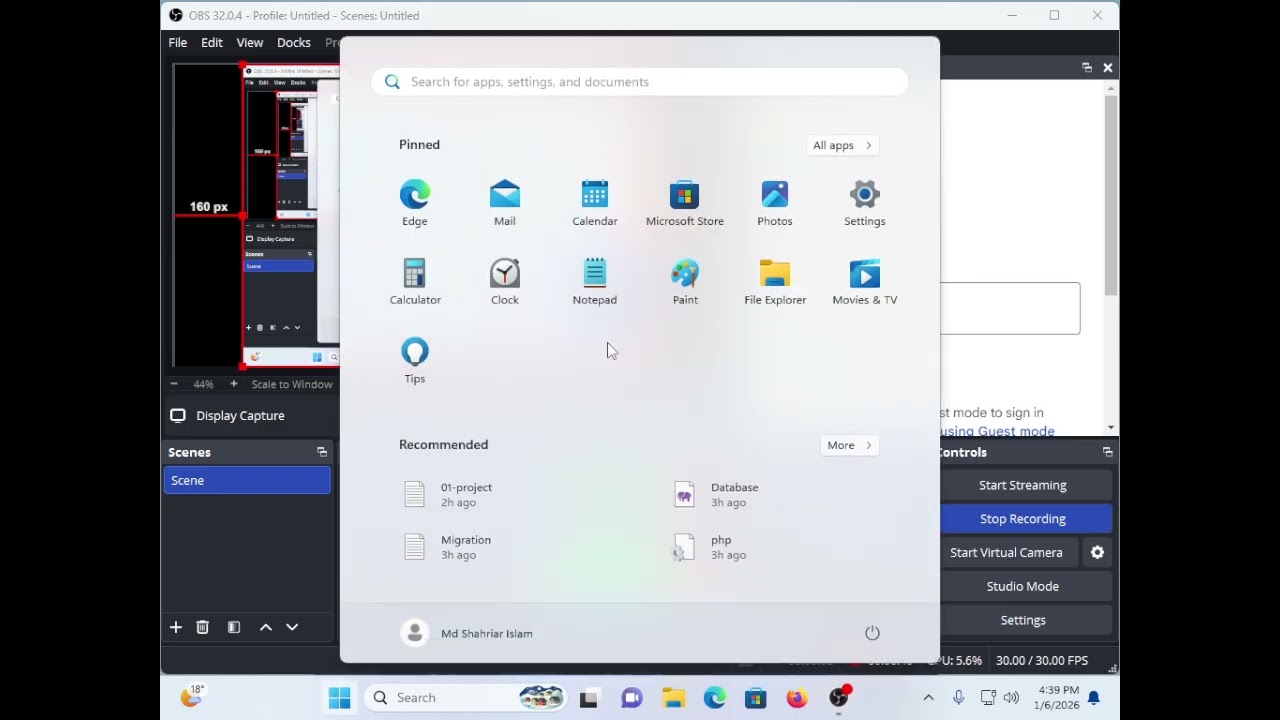Add a new scene in OBS

[176, 627]
